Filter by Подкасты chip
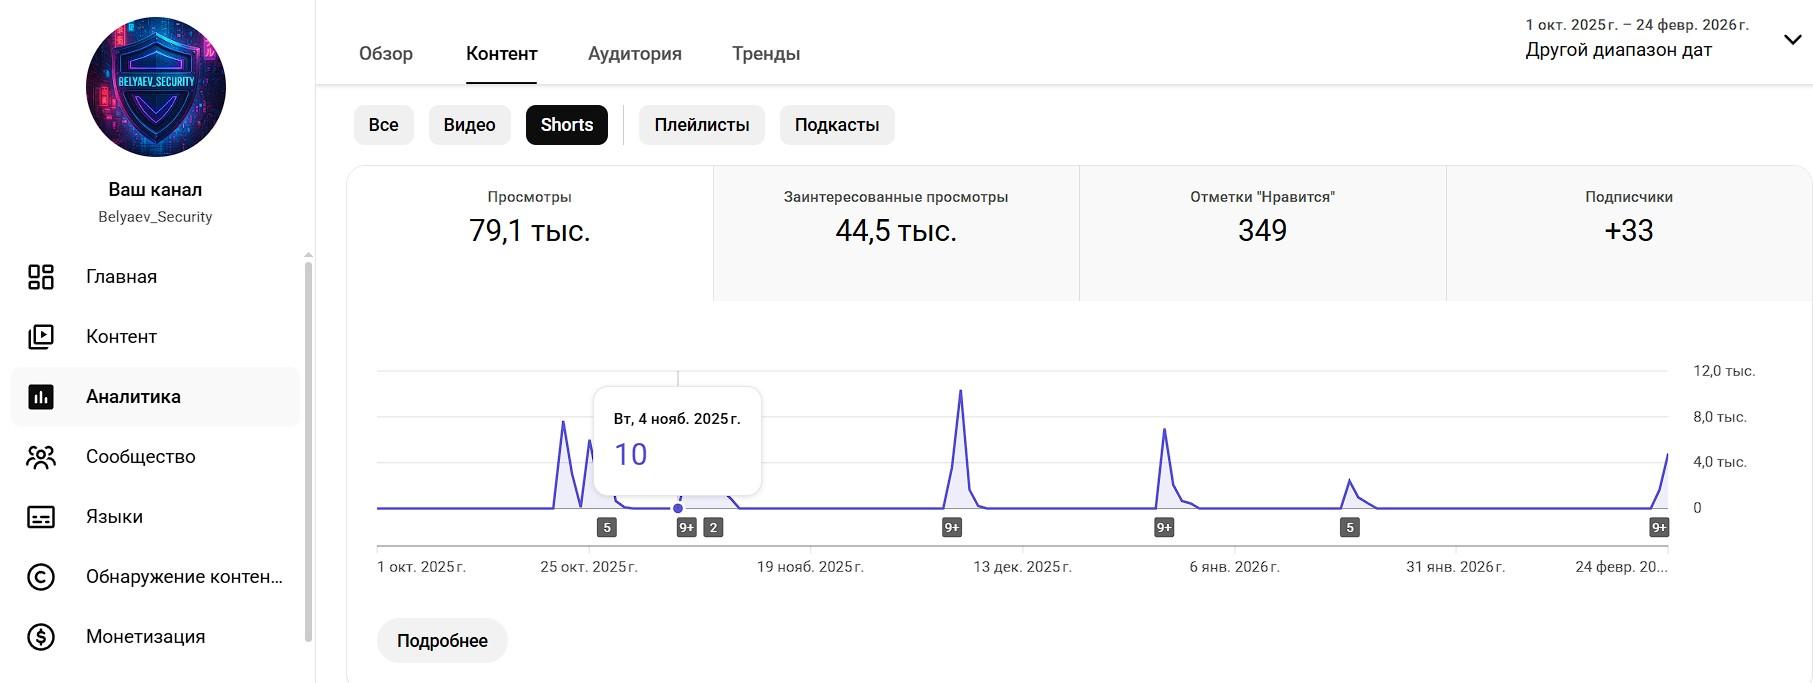 837,125
